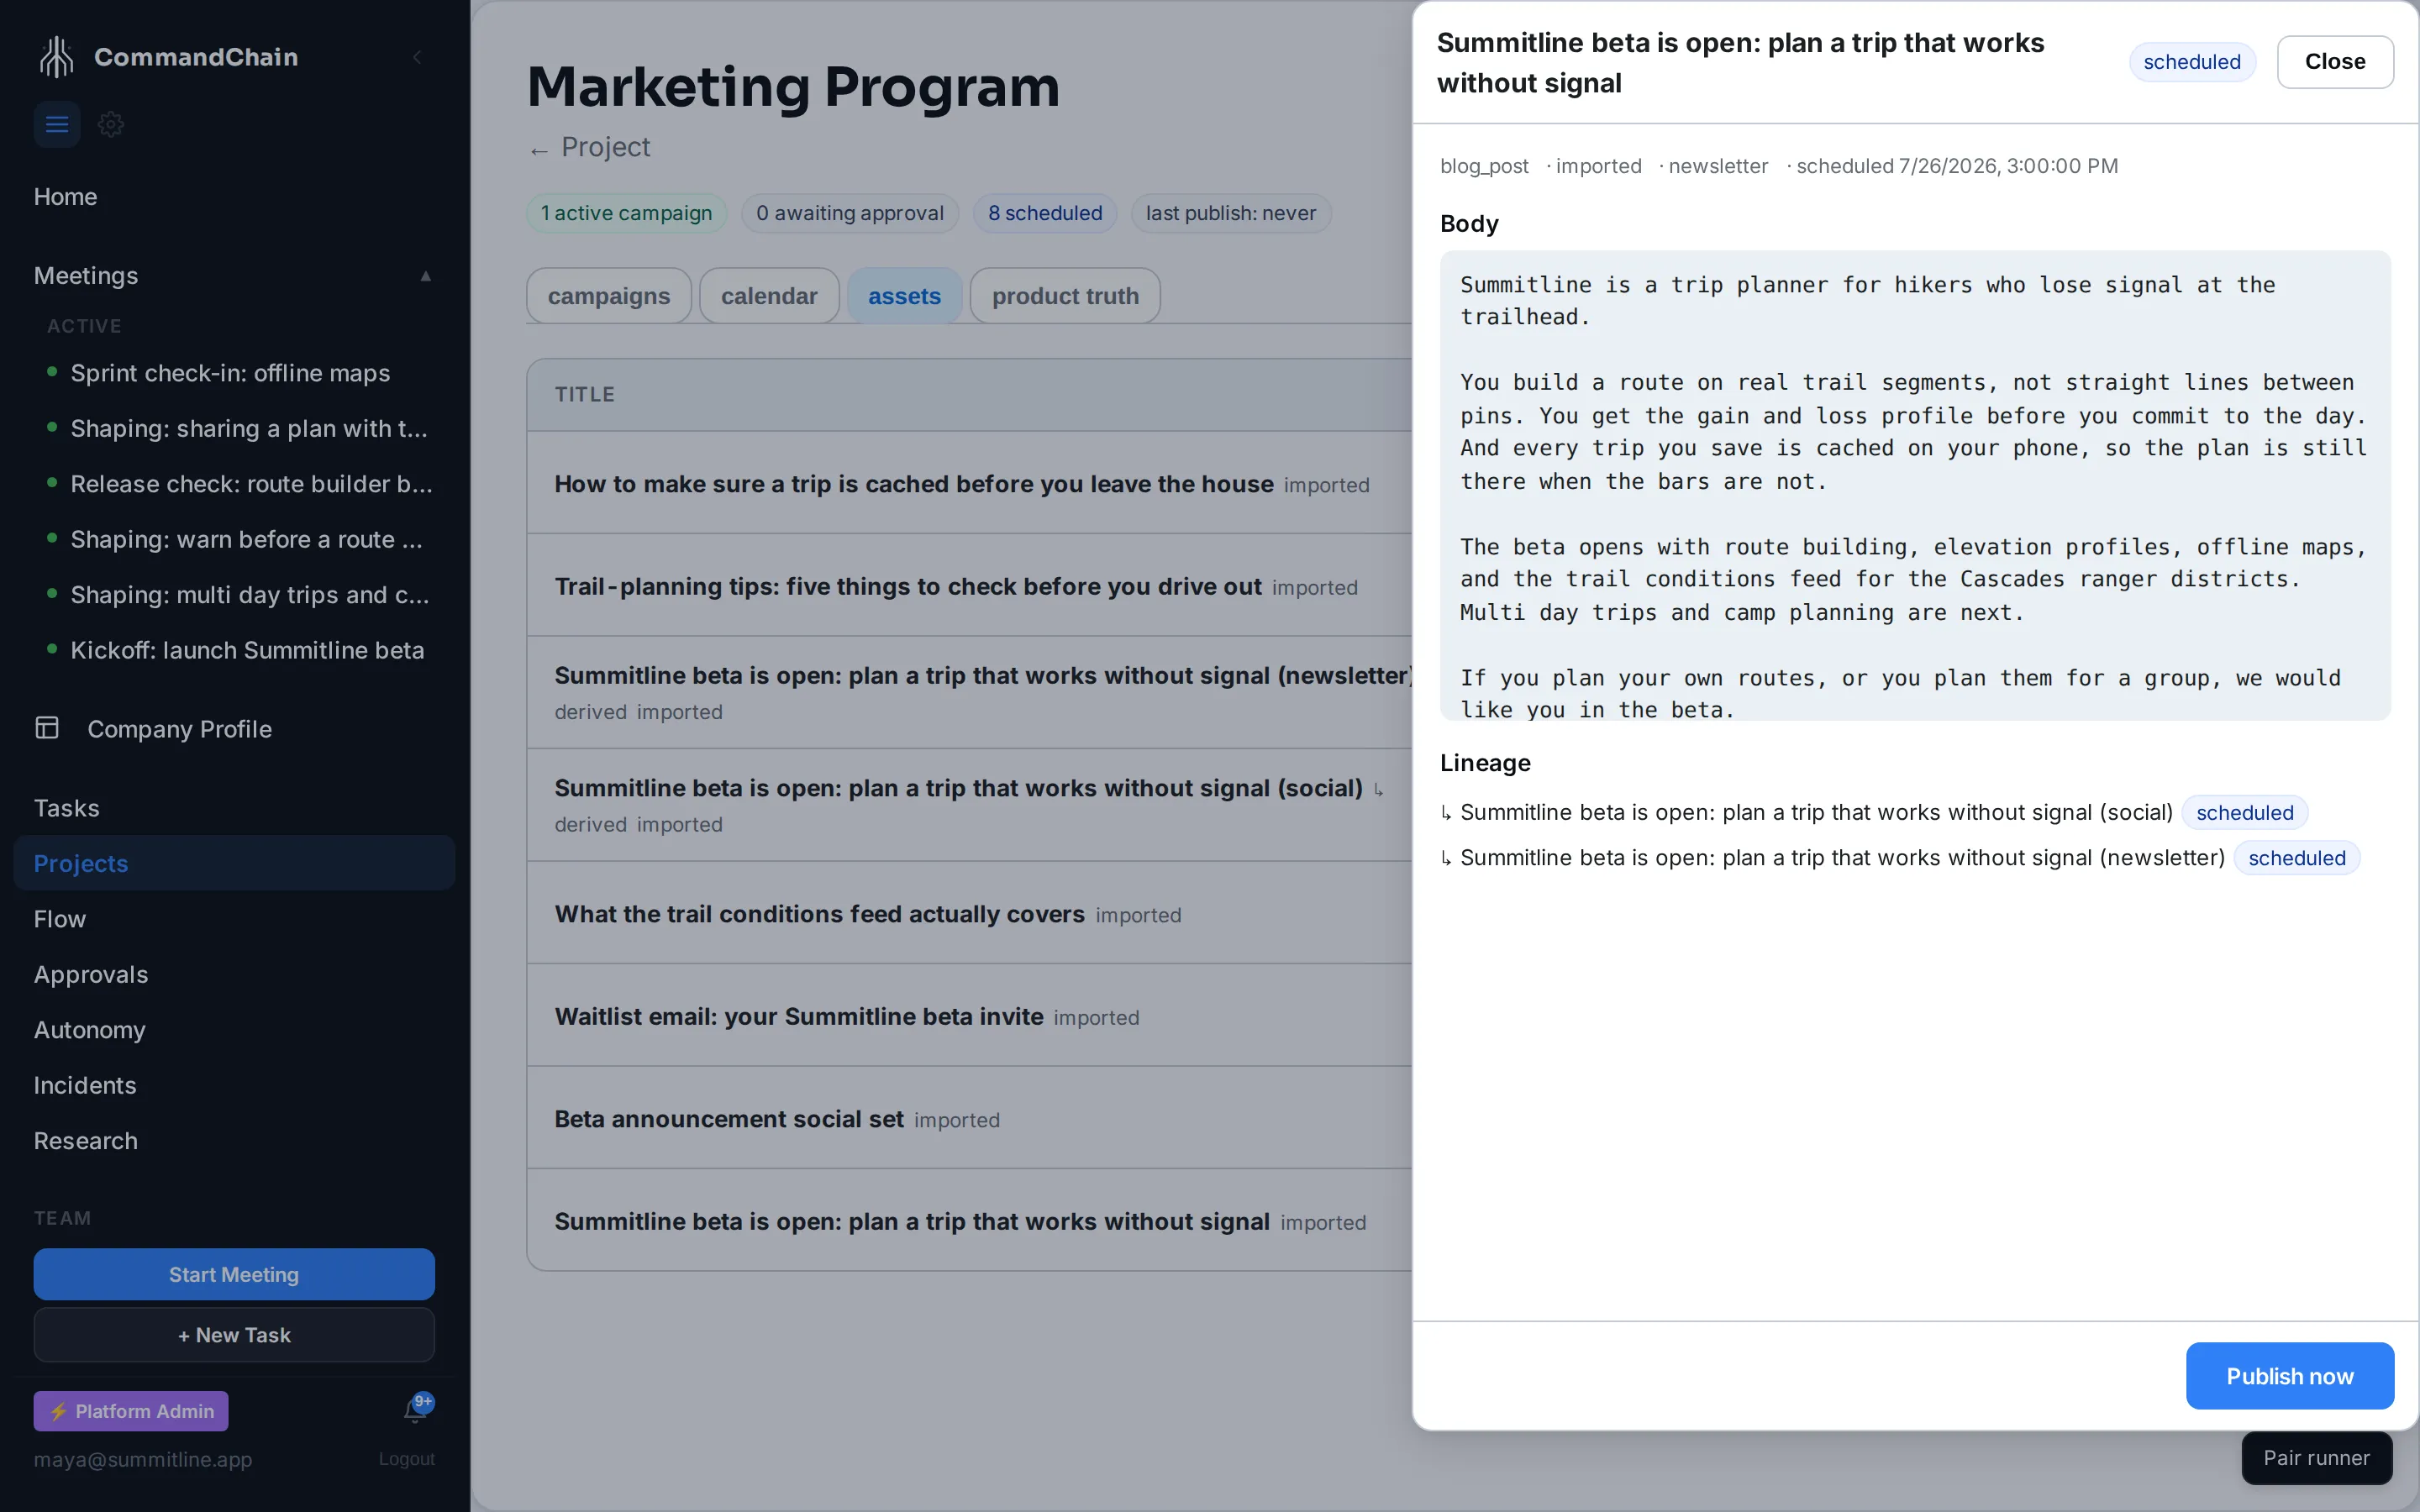
Task: Go to Tasks in sidebar
Action: click(66, 808)
